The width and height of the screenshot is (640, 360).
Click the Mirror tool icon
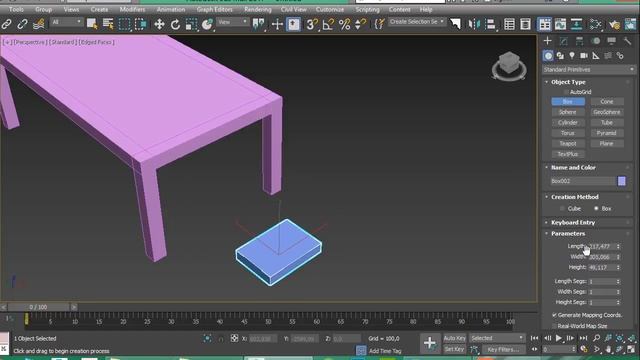(473, 24)
